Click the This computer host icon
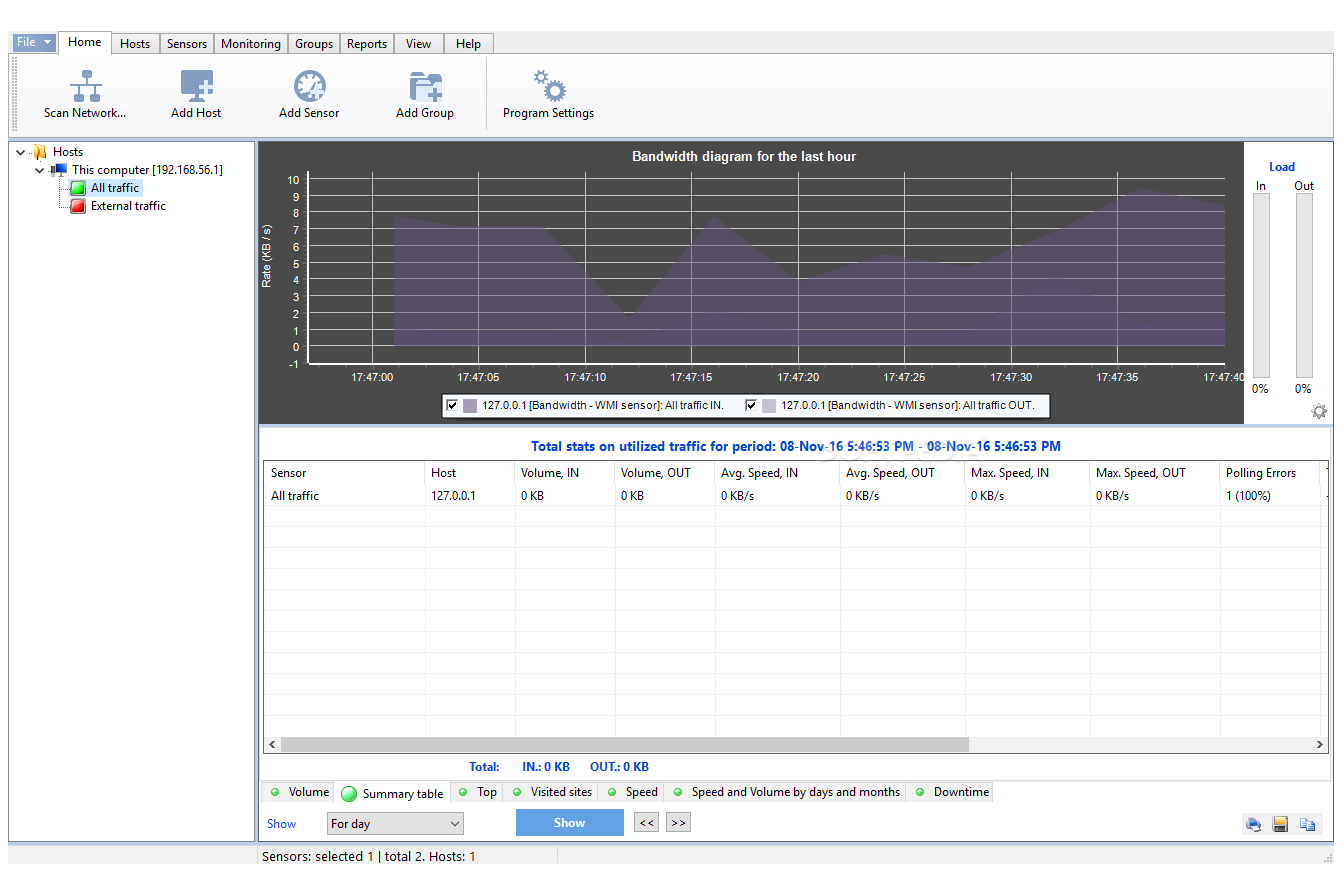Screen dimensions: 1342x872 [x=59, y=170]
